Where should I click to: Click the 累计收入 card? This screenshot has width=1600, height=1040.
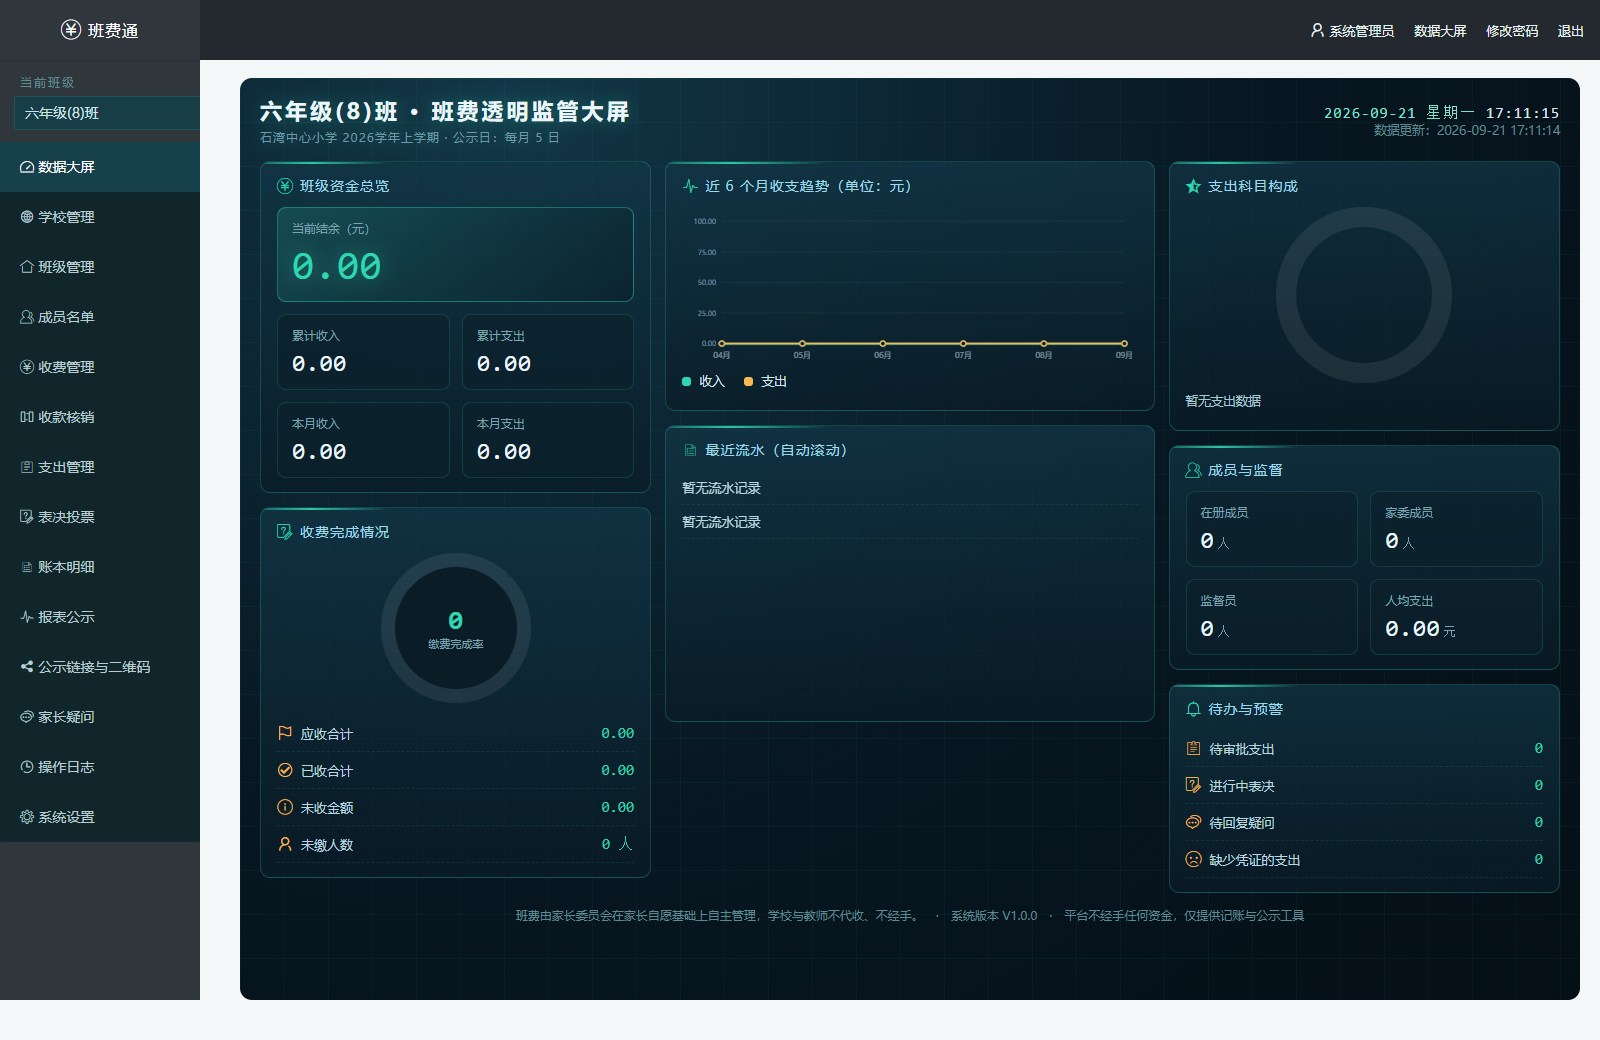(363, 352)
